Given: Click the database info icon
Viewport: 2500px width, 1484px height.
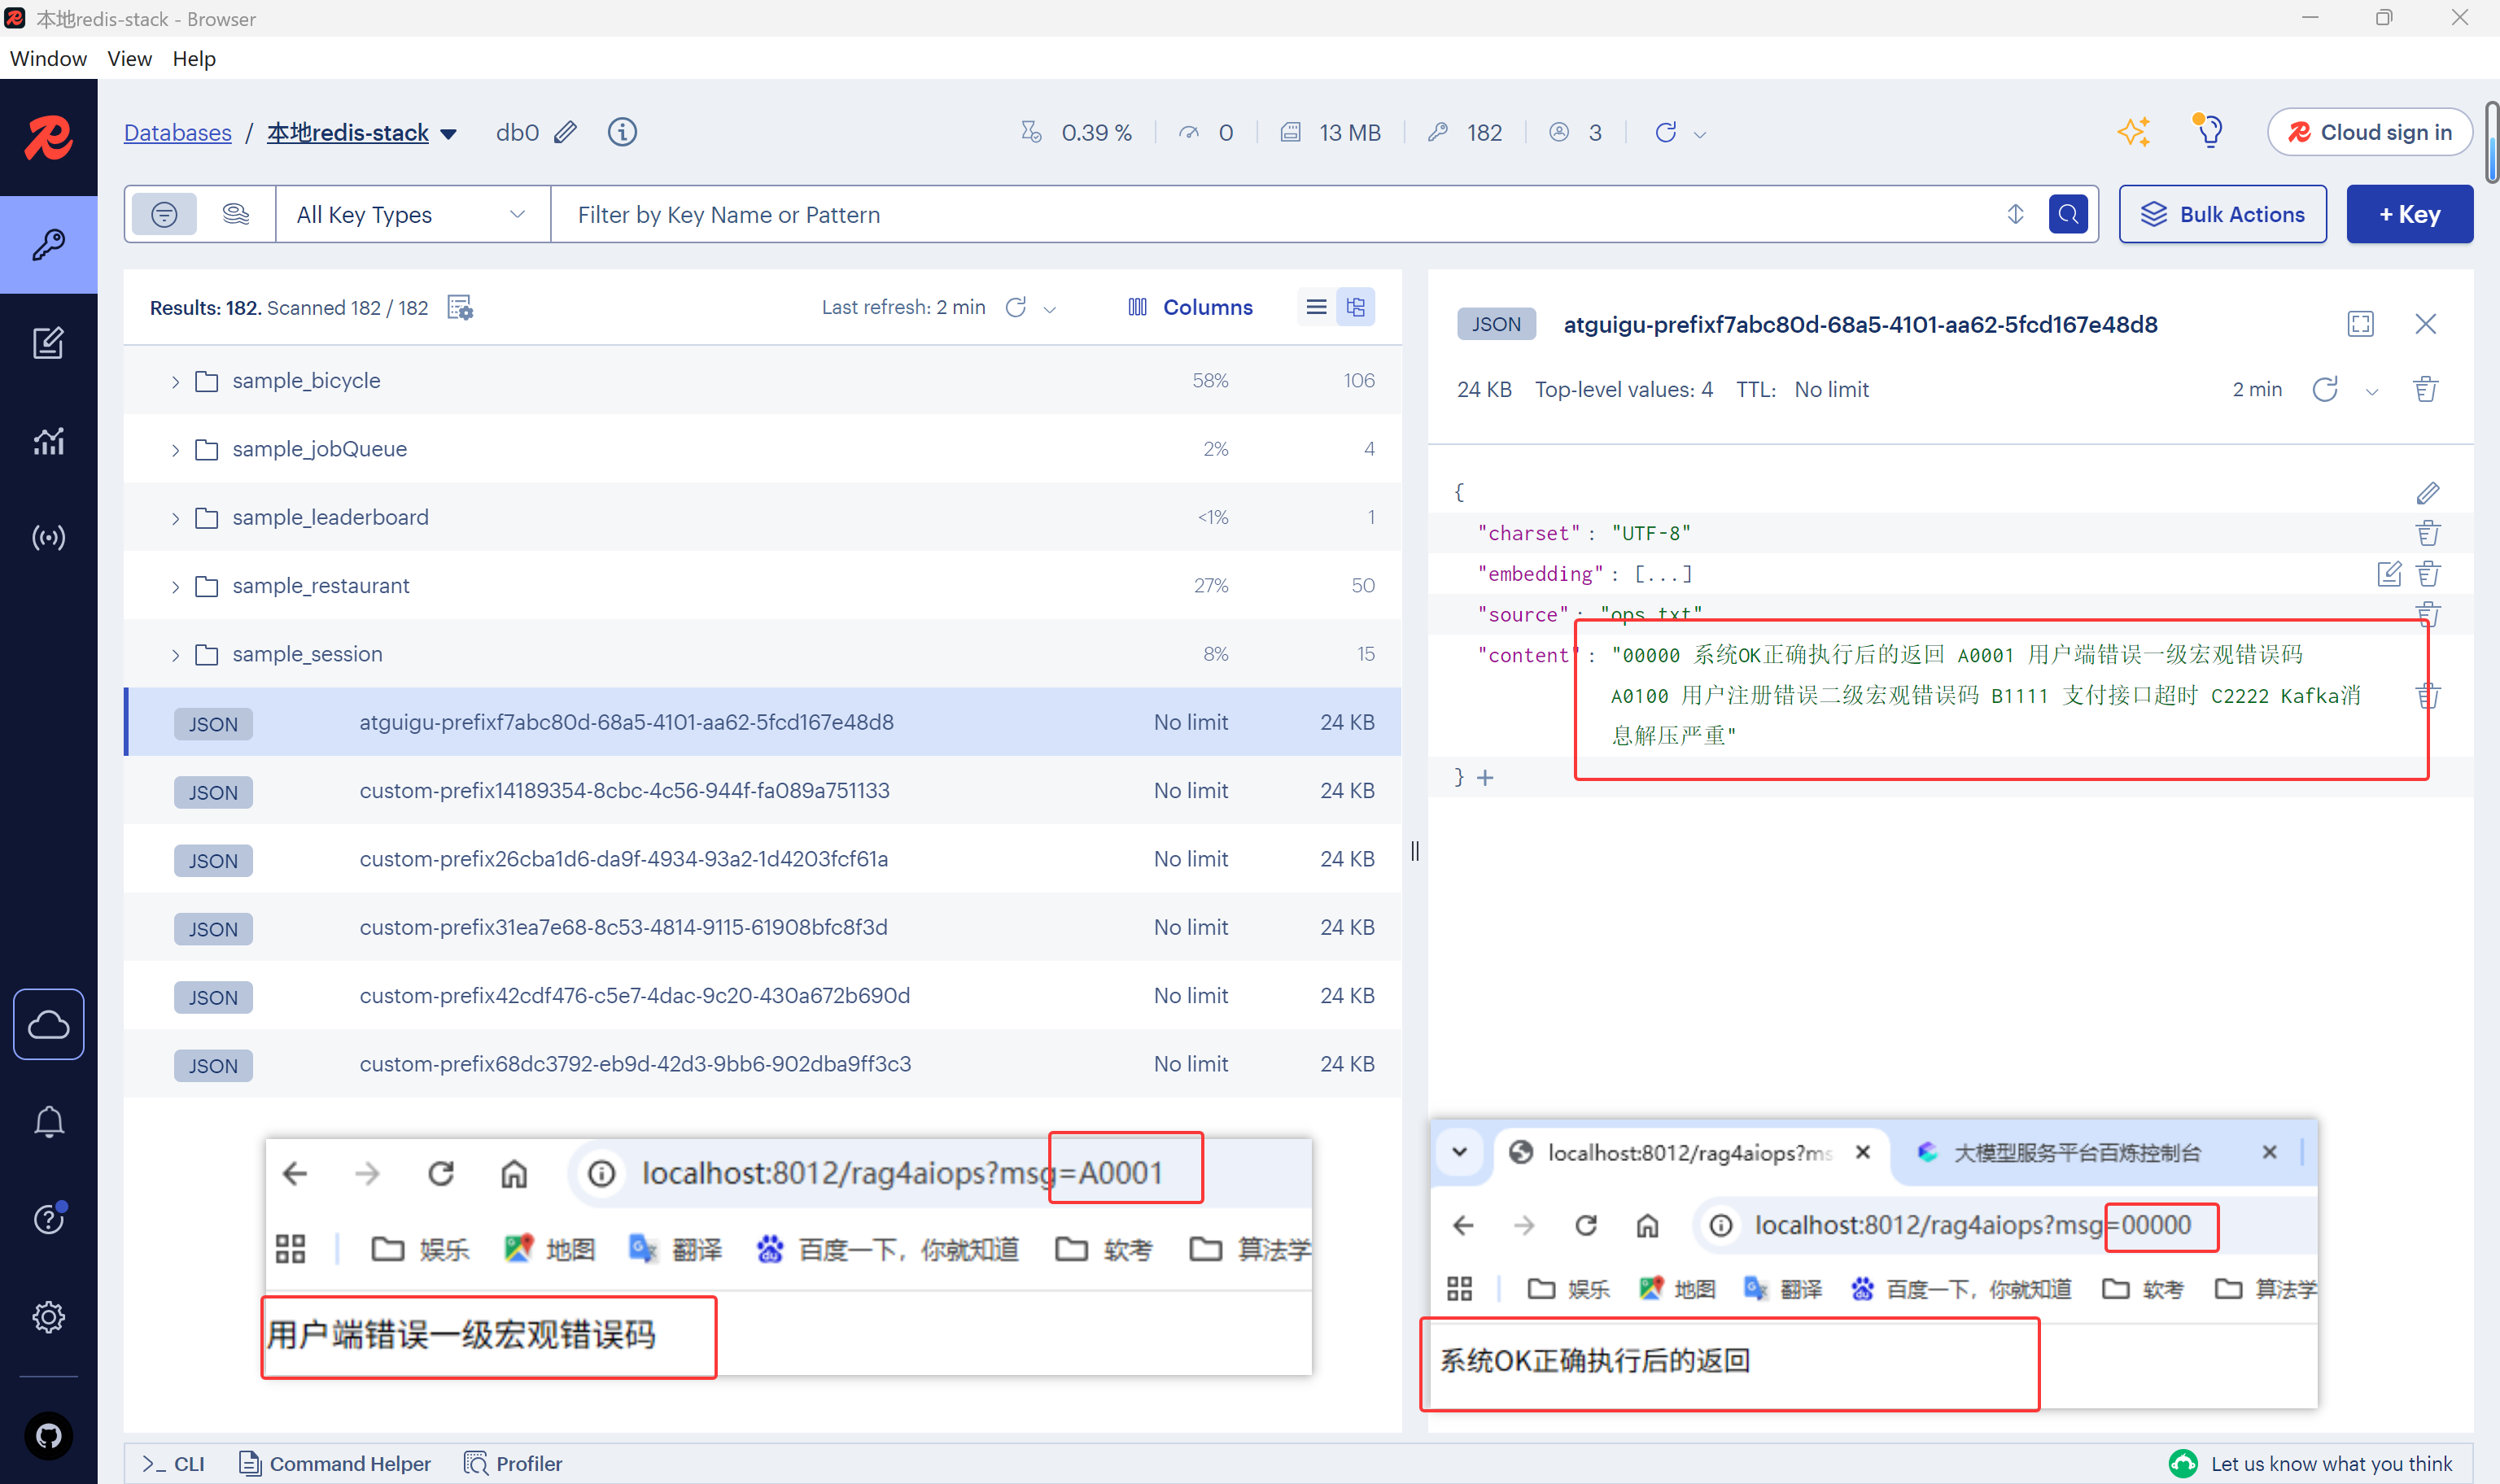Looking at the screenshot, I should [622, 132].
